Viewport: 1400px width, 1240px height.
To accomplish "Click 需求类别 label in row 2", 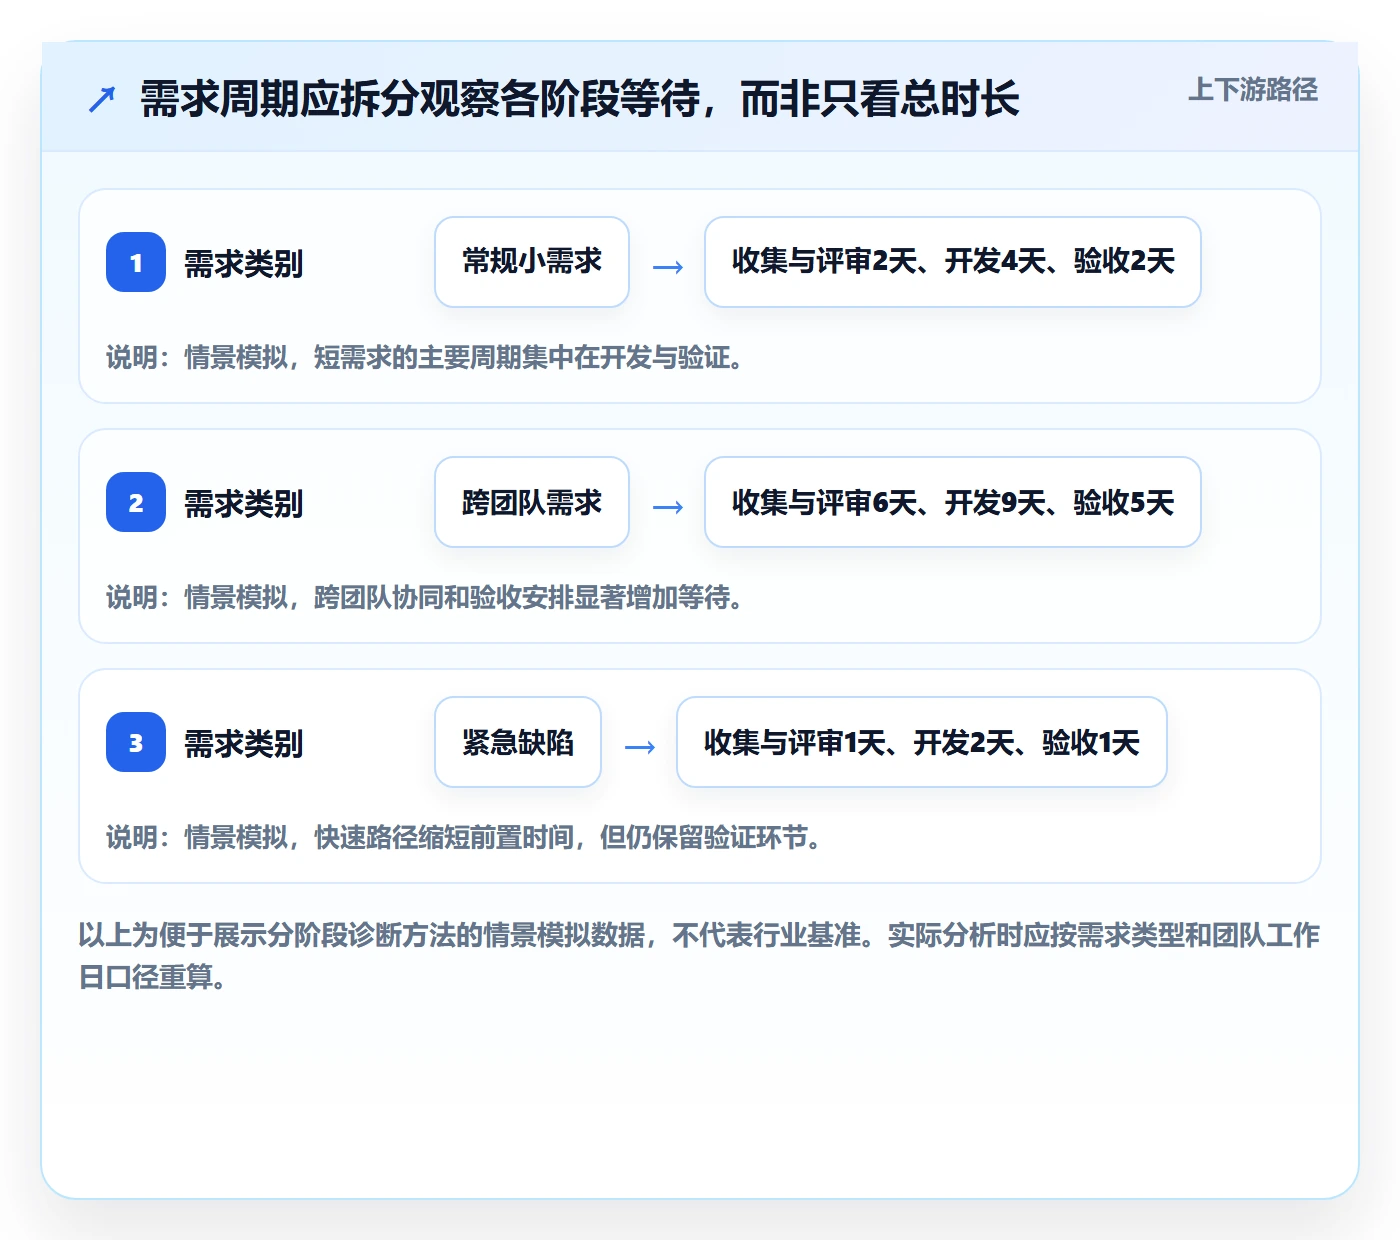I will click(x=243, y=504).
